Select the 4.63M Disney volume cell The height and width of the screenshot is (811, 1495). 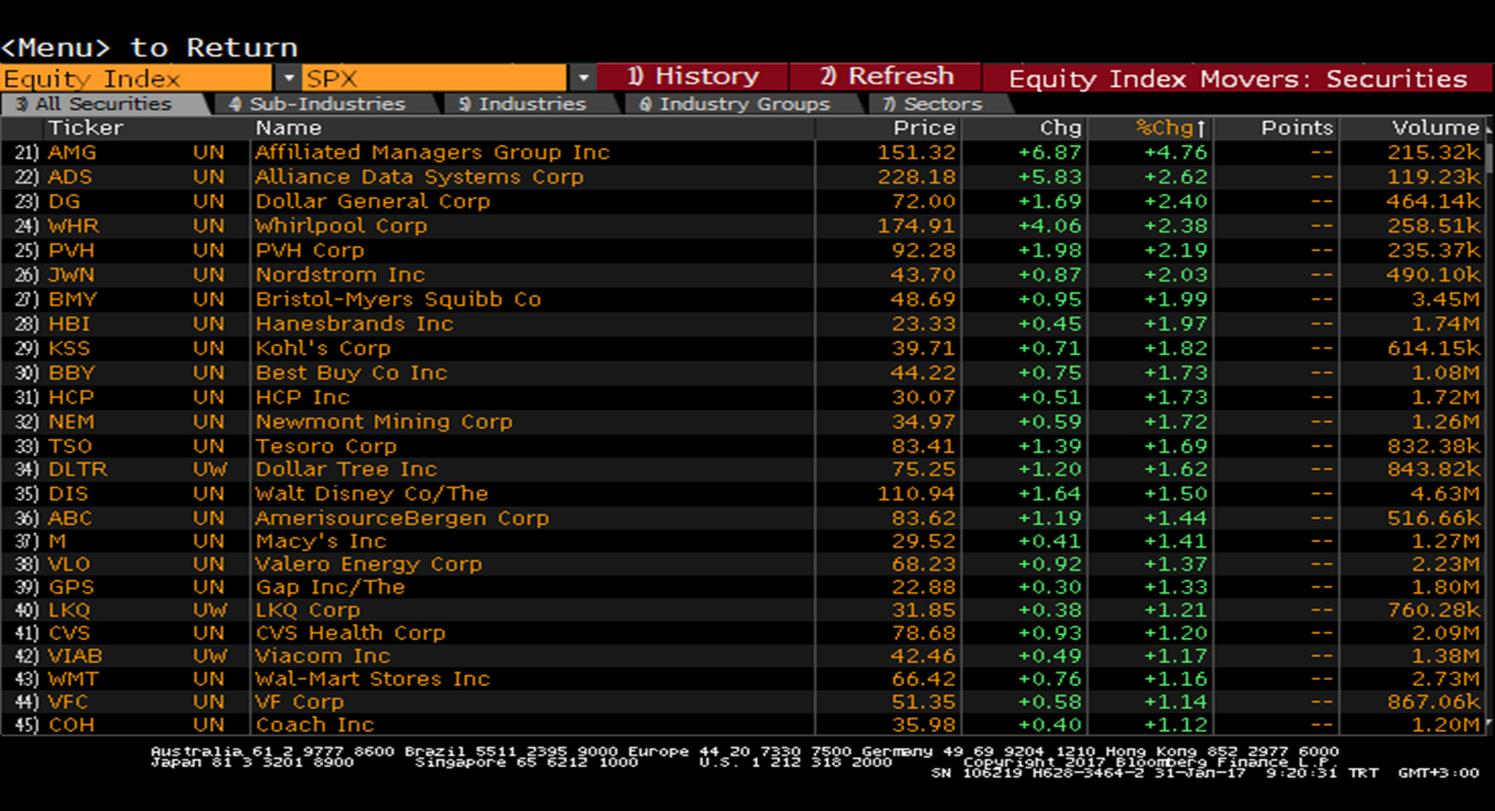(x=1446, y=493)
